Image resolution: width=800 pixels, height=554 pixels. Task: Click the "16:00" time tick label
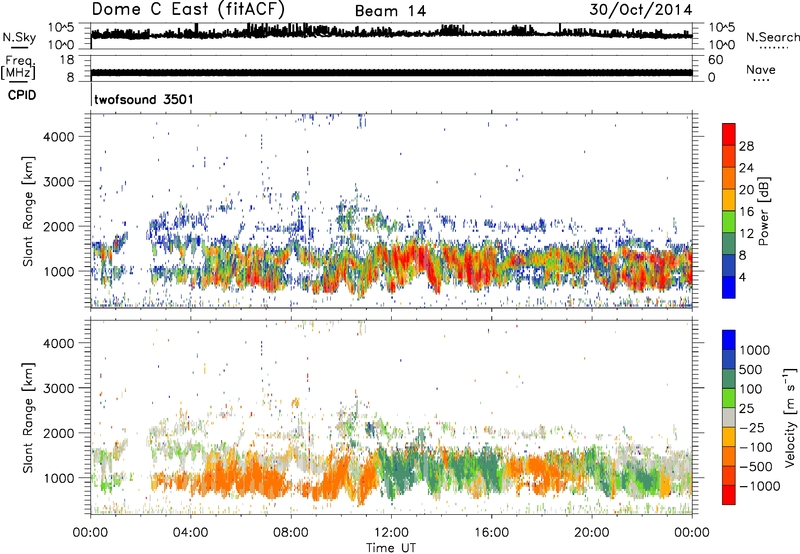(x=491, y=533)
